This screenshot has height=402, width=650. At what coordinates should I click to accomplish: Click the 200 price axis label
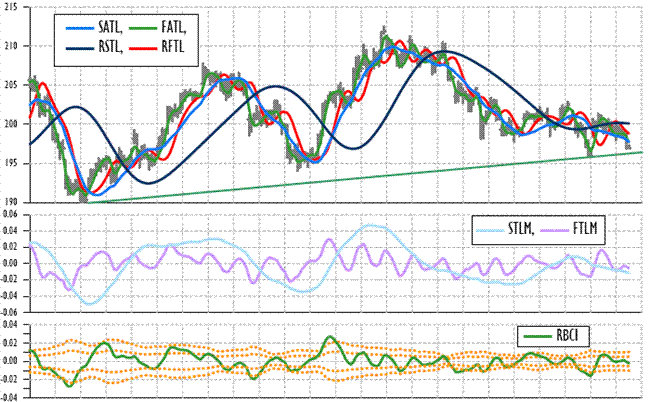[11, 124]
